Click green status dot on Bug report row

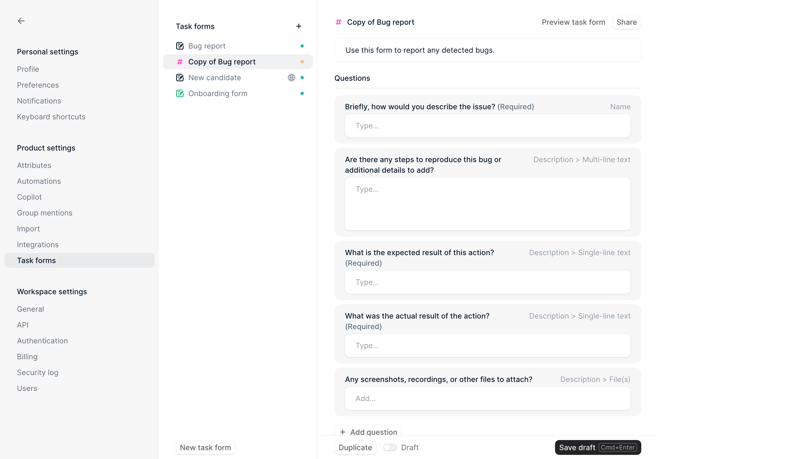[x=302, y=46]
